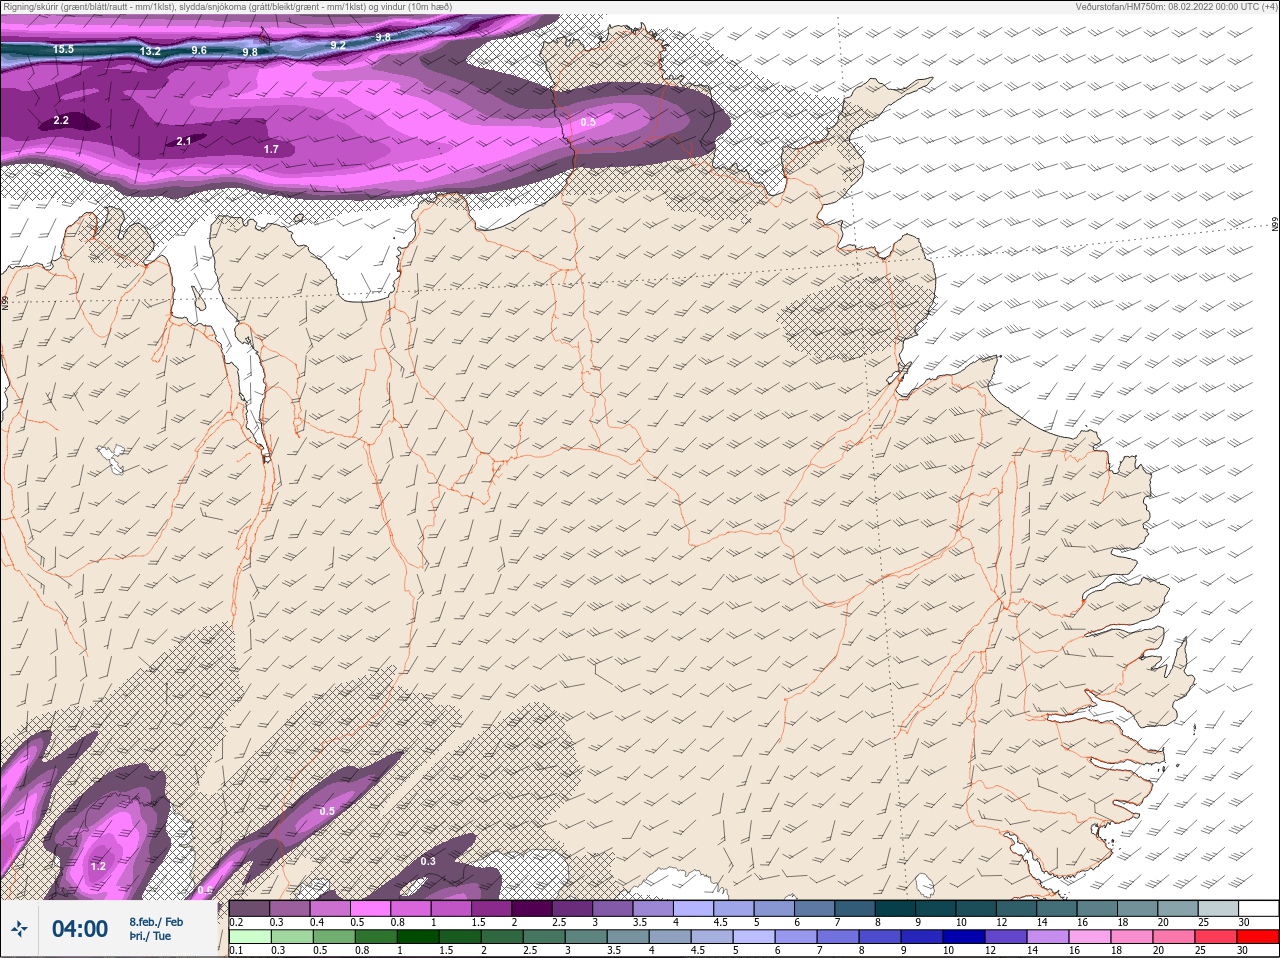Click the weekday label Þri./ Tue
This screenshot has height=958, width=1280.
(150, 937)
